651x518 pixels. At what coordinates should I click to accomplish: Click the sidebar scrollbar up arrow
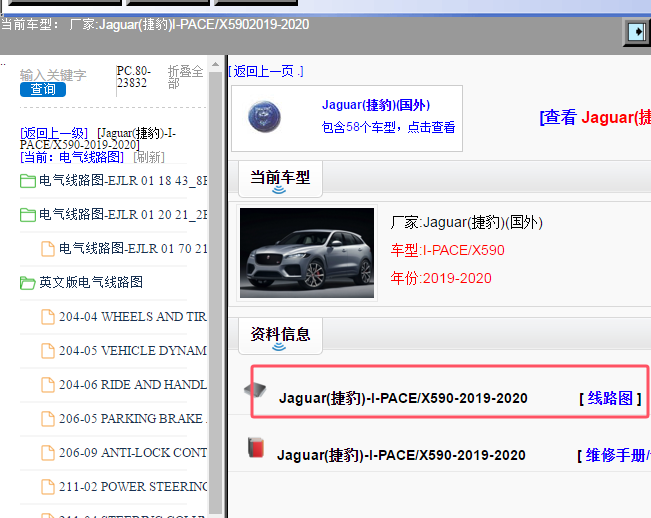pyautogui.click(x=215, y=64)
